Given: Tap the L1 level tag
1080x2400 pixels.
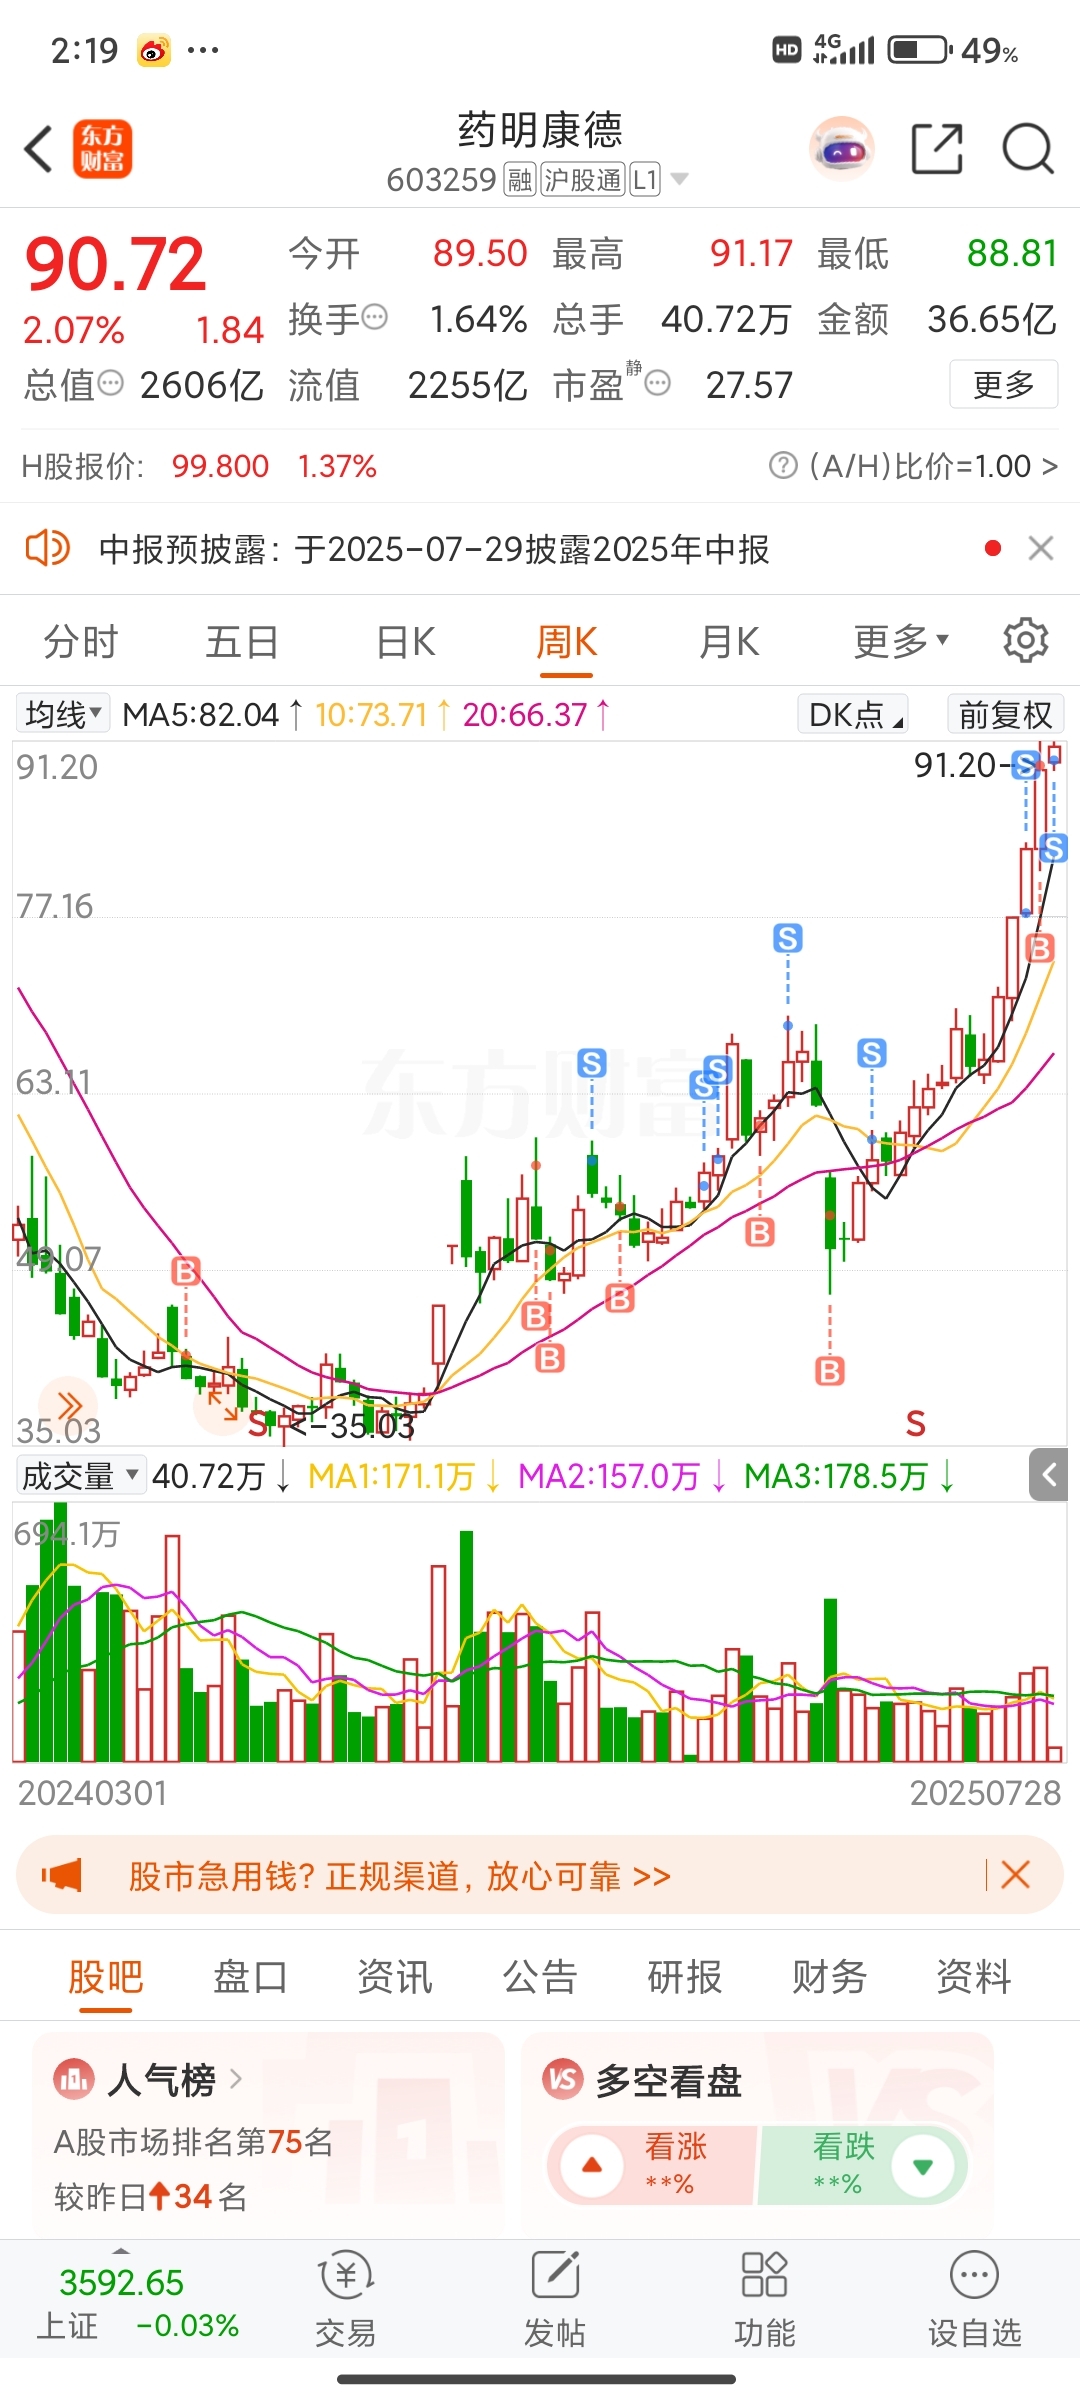Looking at the screenshot, I should [645, 180].
